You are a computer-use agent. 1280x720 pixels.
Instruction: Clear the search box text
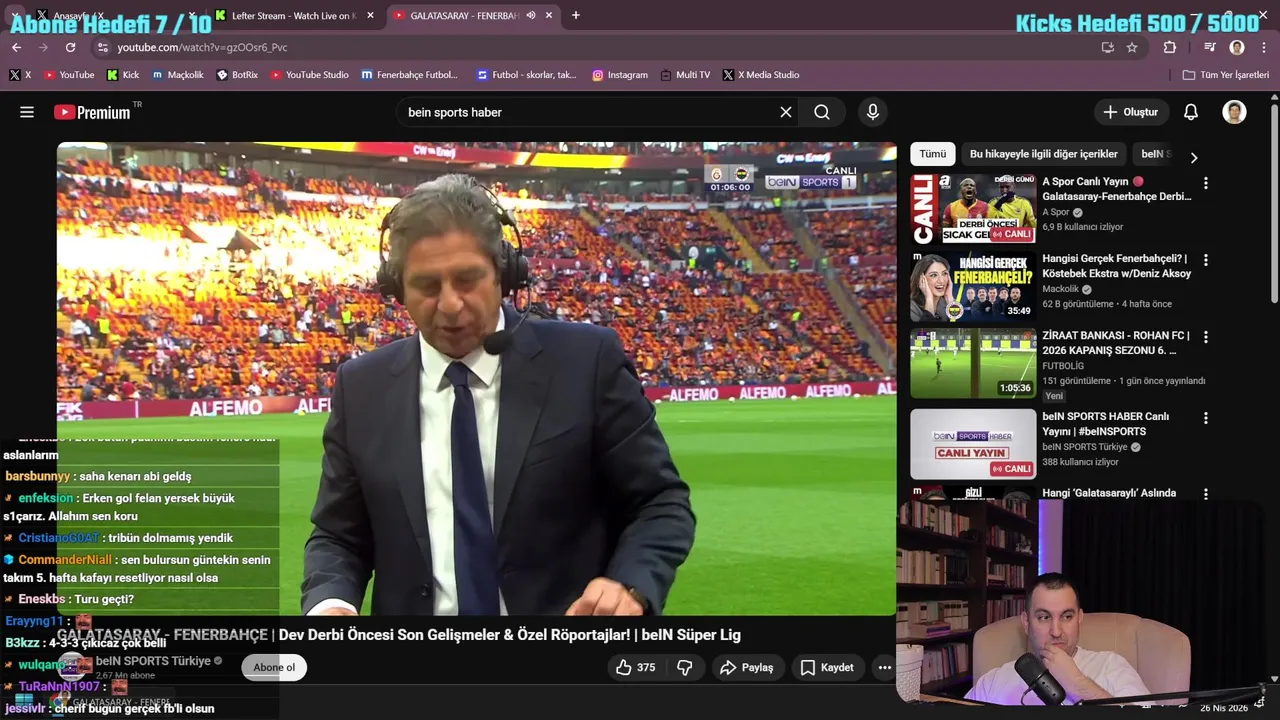point(786,112)
